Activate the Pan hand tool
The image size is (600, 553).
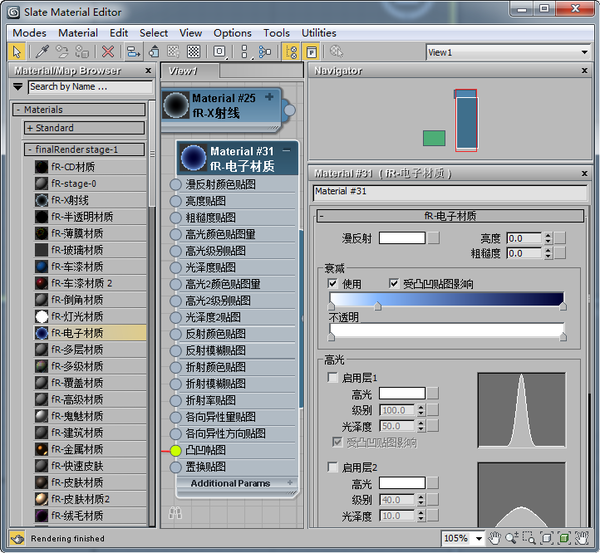click(x=494, y=539)
